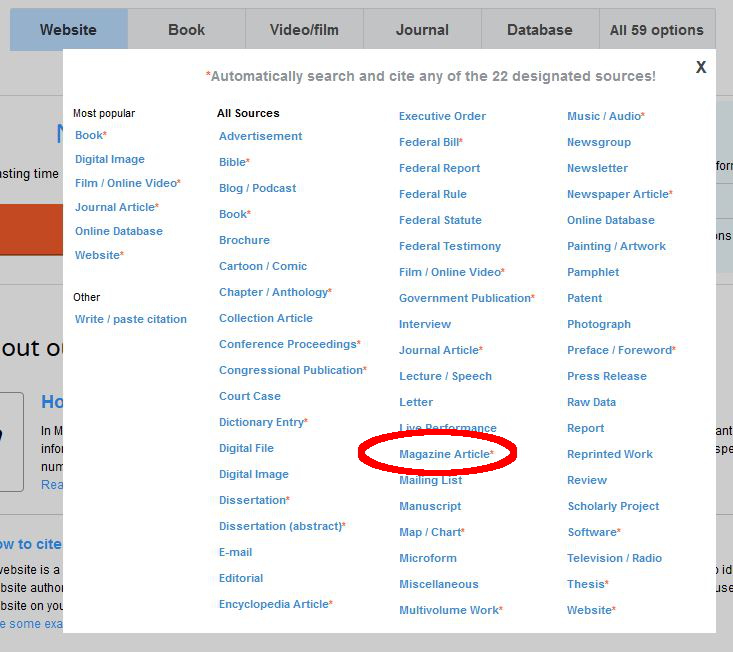Close the source list popup with X
The width and height of the screenshot is (733, 652).
coord(701,67)
